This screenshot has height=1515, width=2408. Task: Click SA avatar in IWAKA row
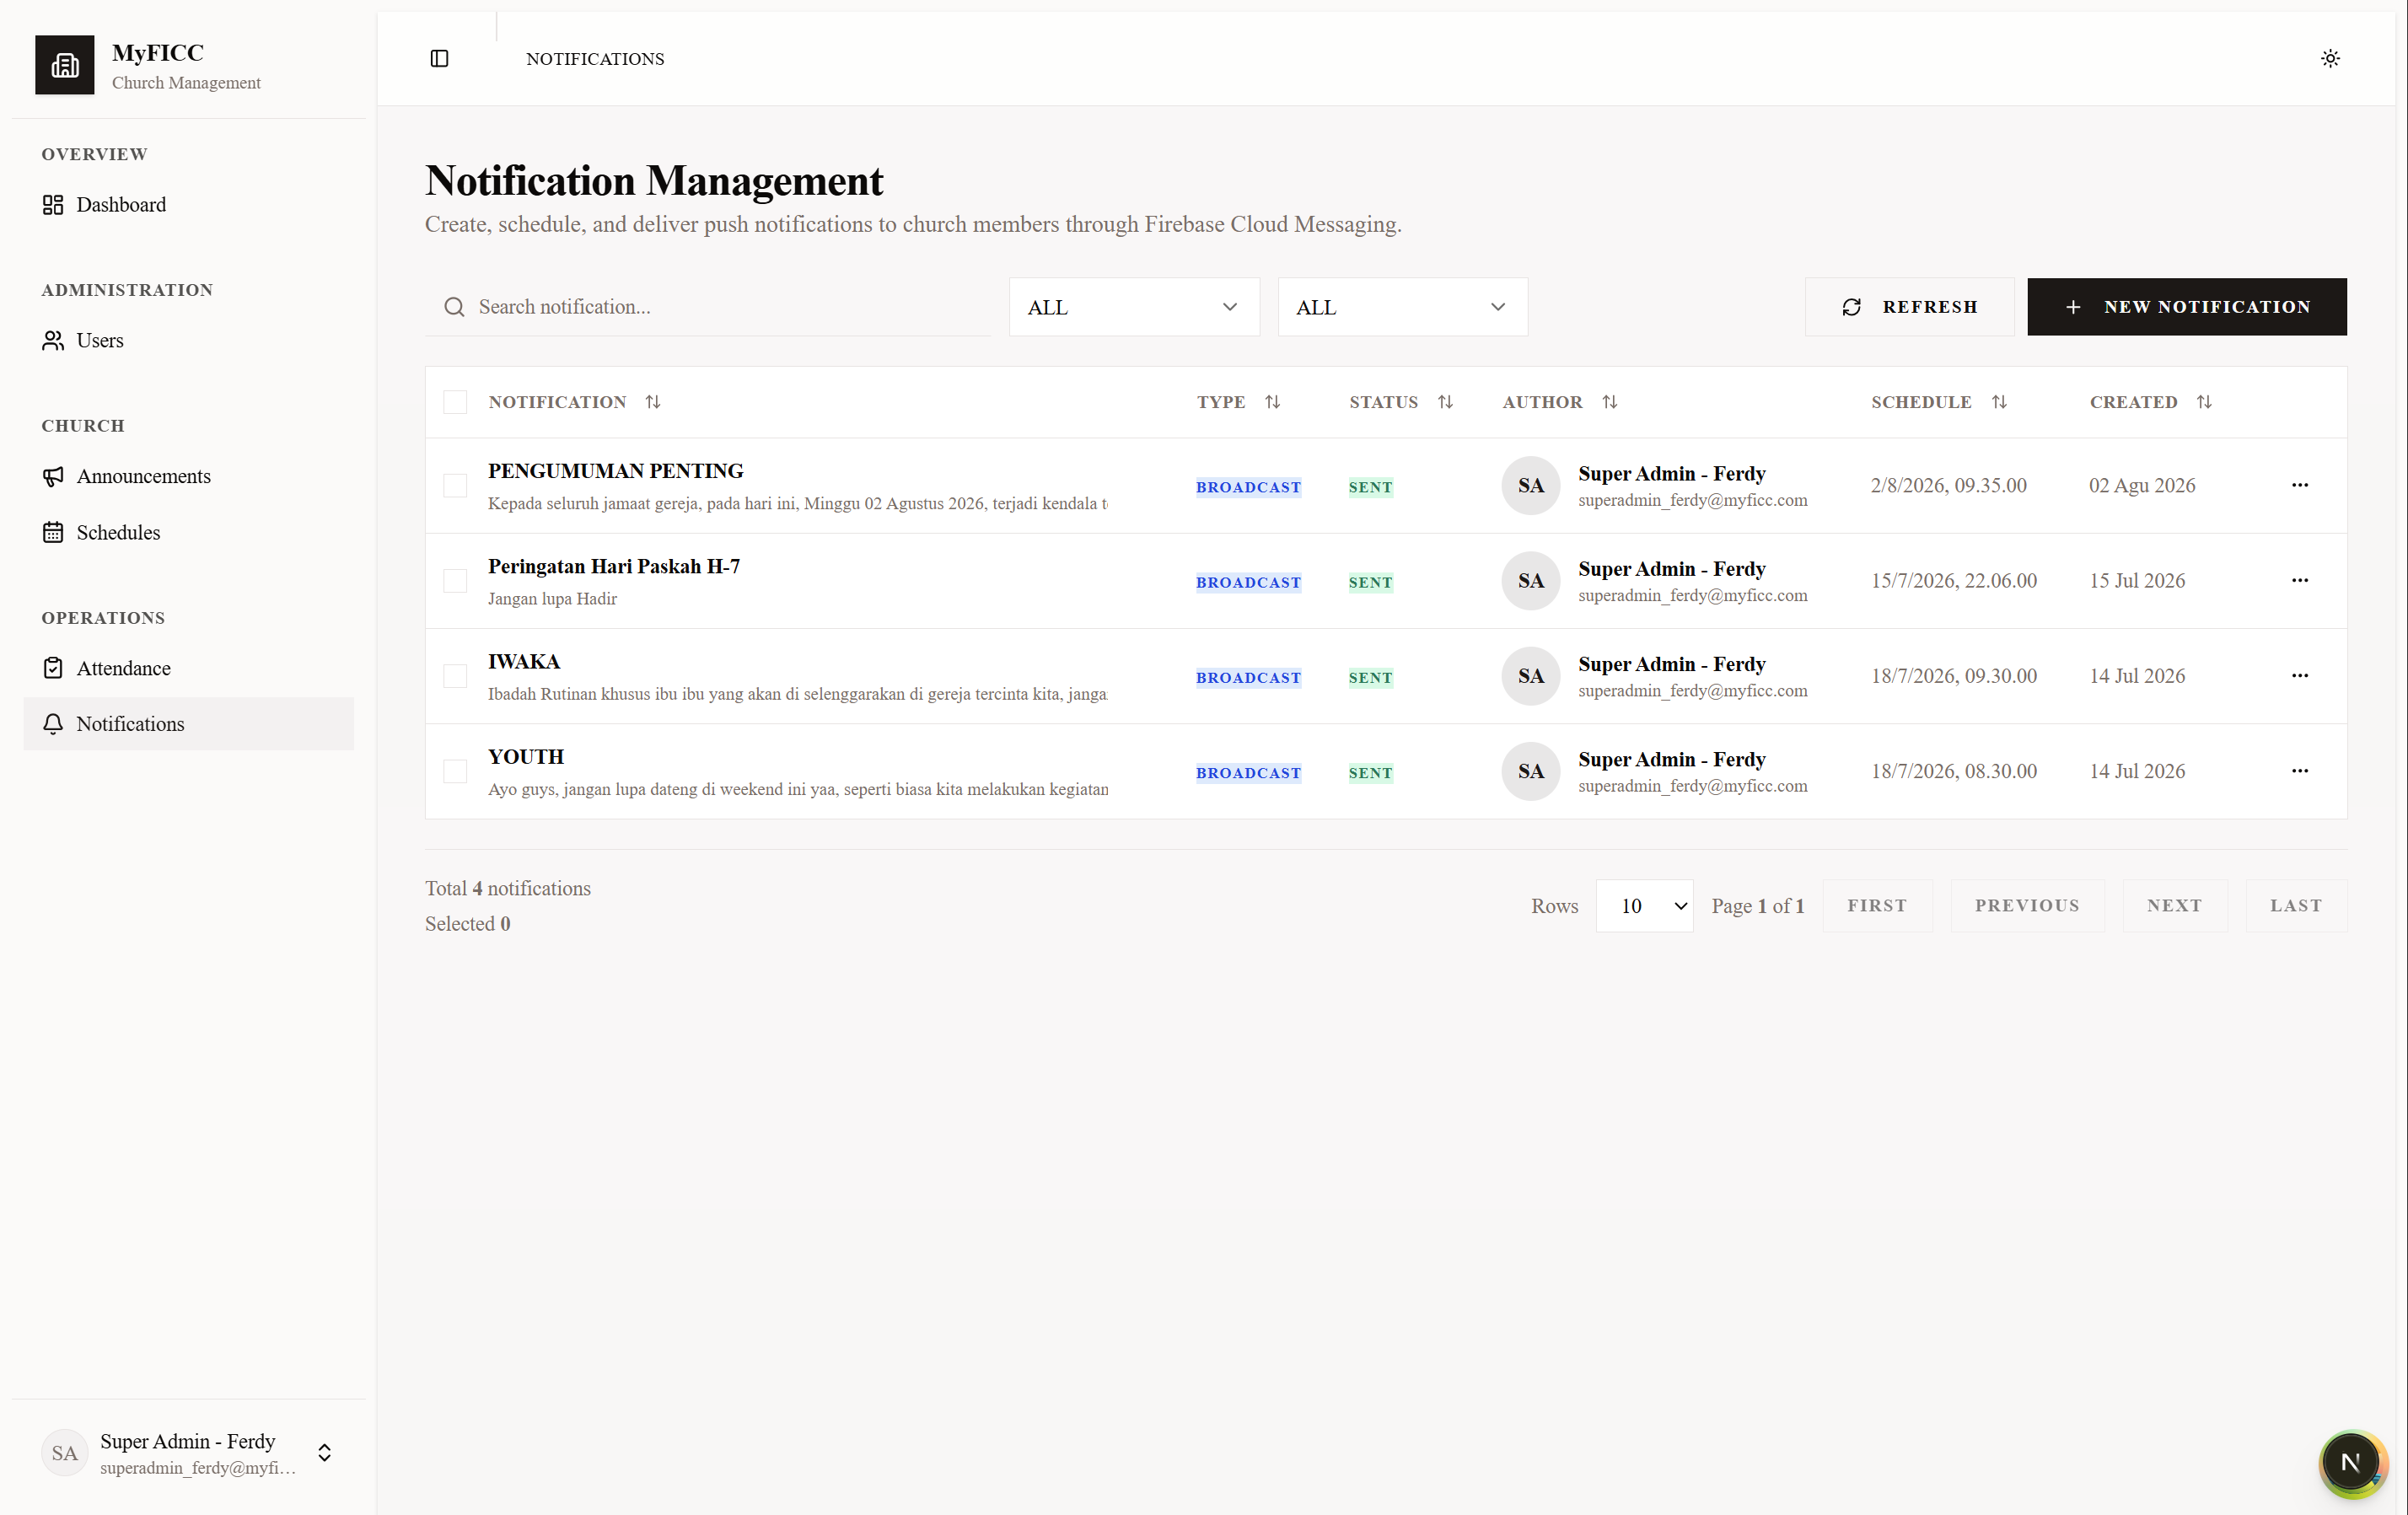pyautogui.click(x=1530, y=676)
